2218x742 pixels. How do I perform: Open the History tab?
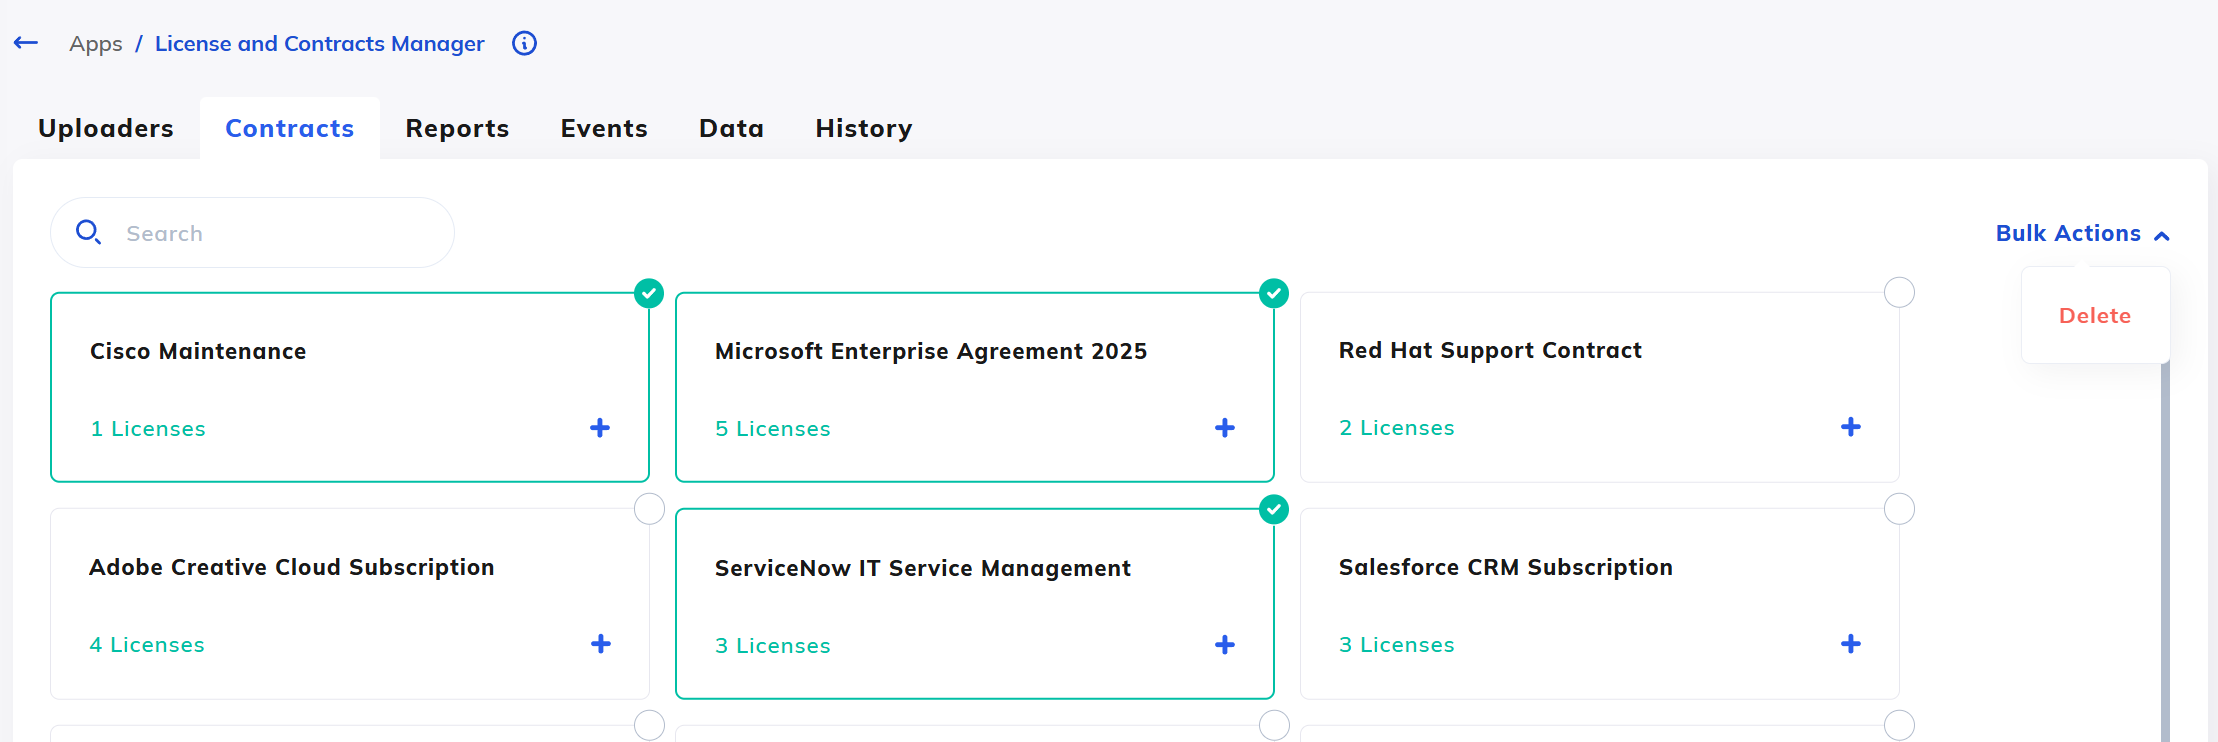864,128
